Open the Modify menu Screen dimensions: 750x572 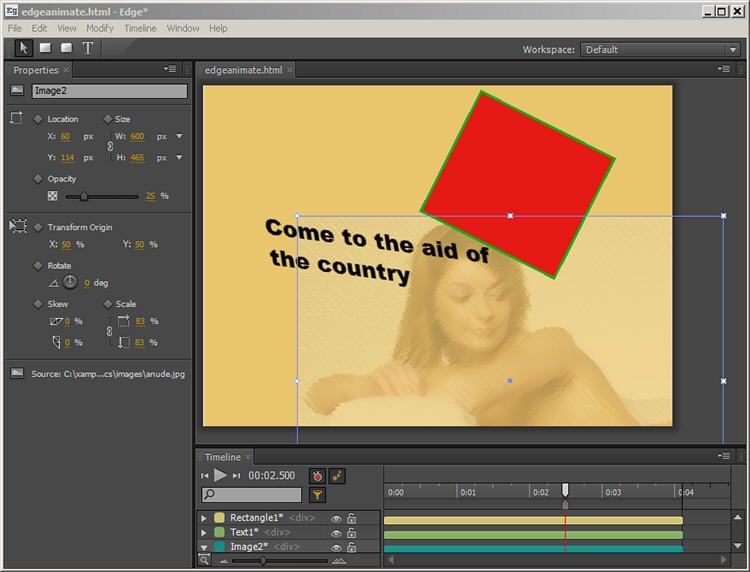point(100,28)
